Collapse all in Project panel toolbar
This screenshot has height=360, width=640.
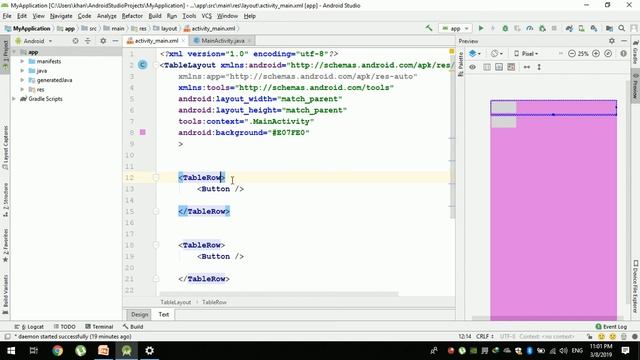click(x=88, y=41)
